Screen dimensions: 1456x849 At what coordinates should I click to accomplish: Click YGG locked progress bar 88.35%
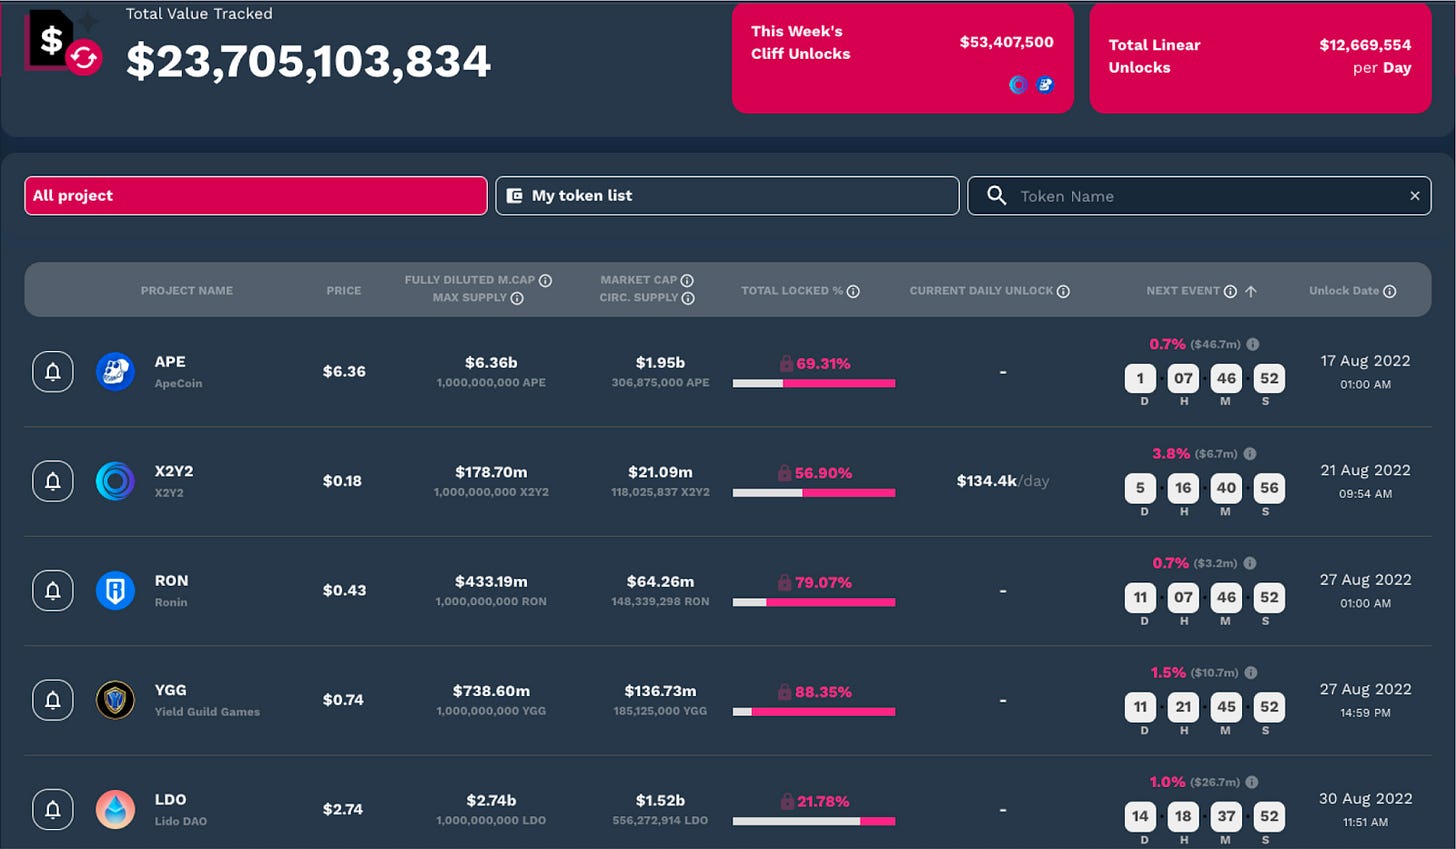tap(814, 712)
